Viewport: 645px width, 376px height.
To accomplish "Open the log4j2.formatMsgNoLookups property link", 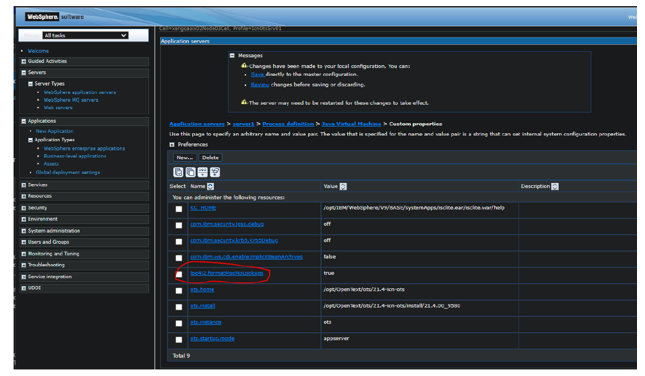I will pos(227,273).
